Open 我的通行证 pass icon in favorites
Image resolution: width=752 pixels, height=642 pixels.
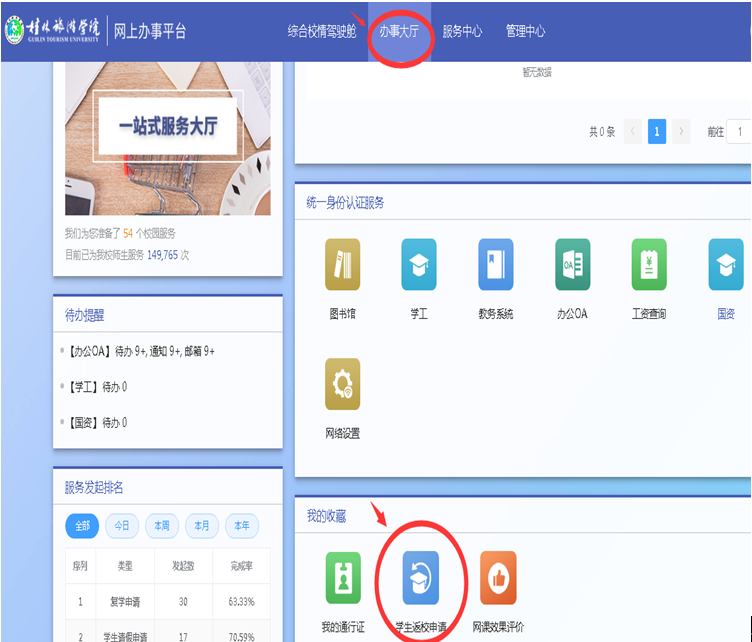pyautogui.click(x=343, y=578)
